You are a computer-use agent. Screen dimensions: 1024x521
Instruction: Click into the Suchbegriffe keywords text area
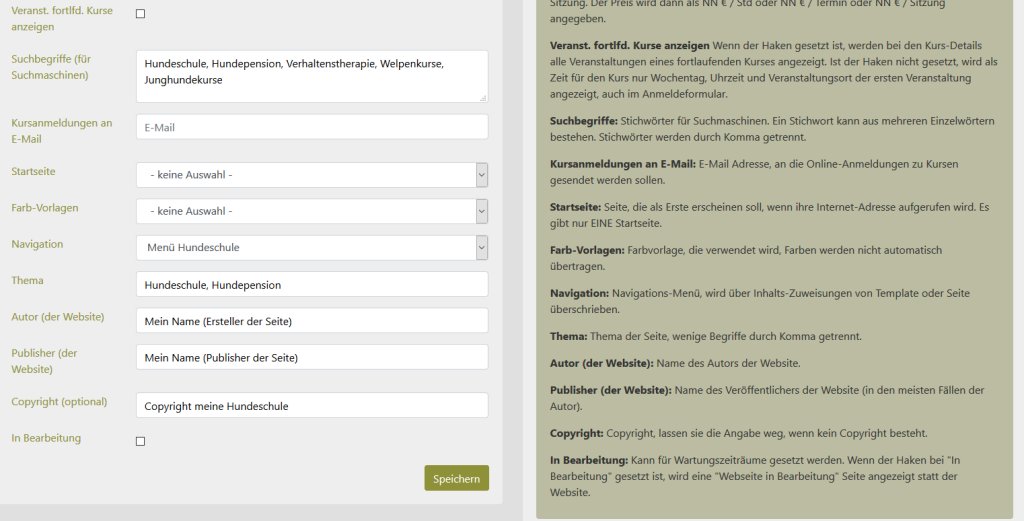(x=312, y=76)
